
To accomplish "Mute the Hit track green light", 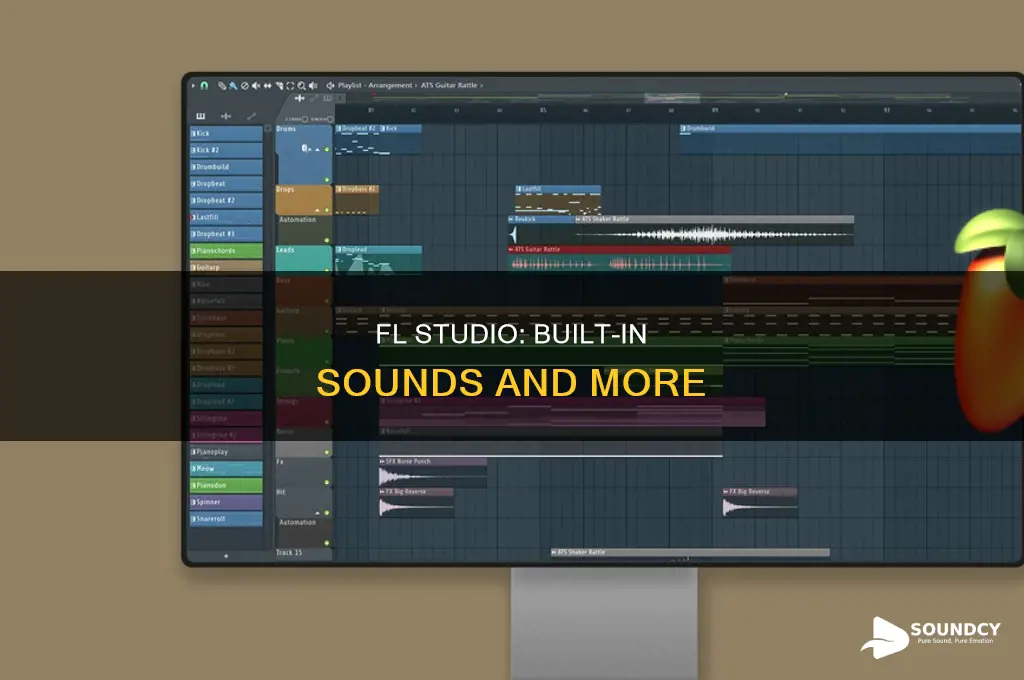I will coord(327,513).
